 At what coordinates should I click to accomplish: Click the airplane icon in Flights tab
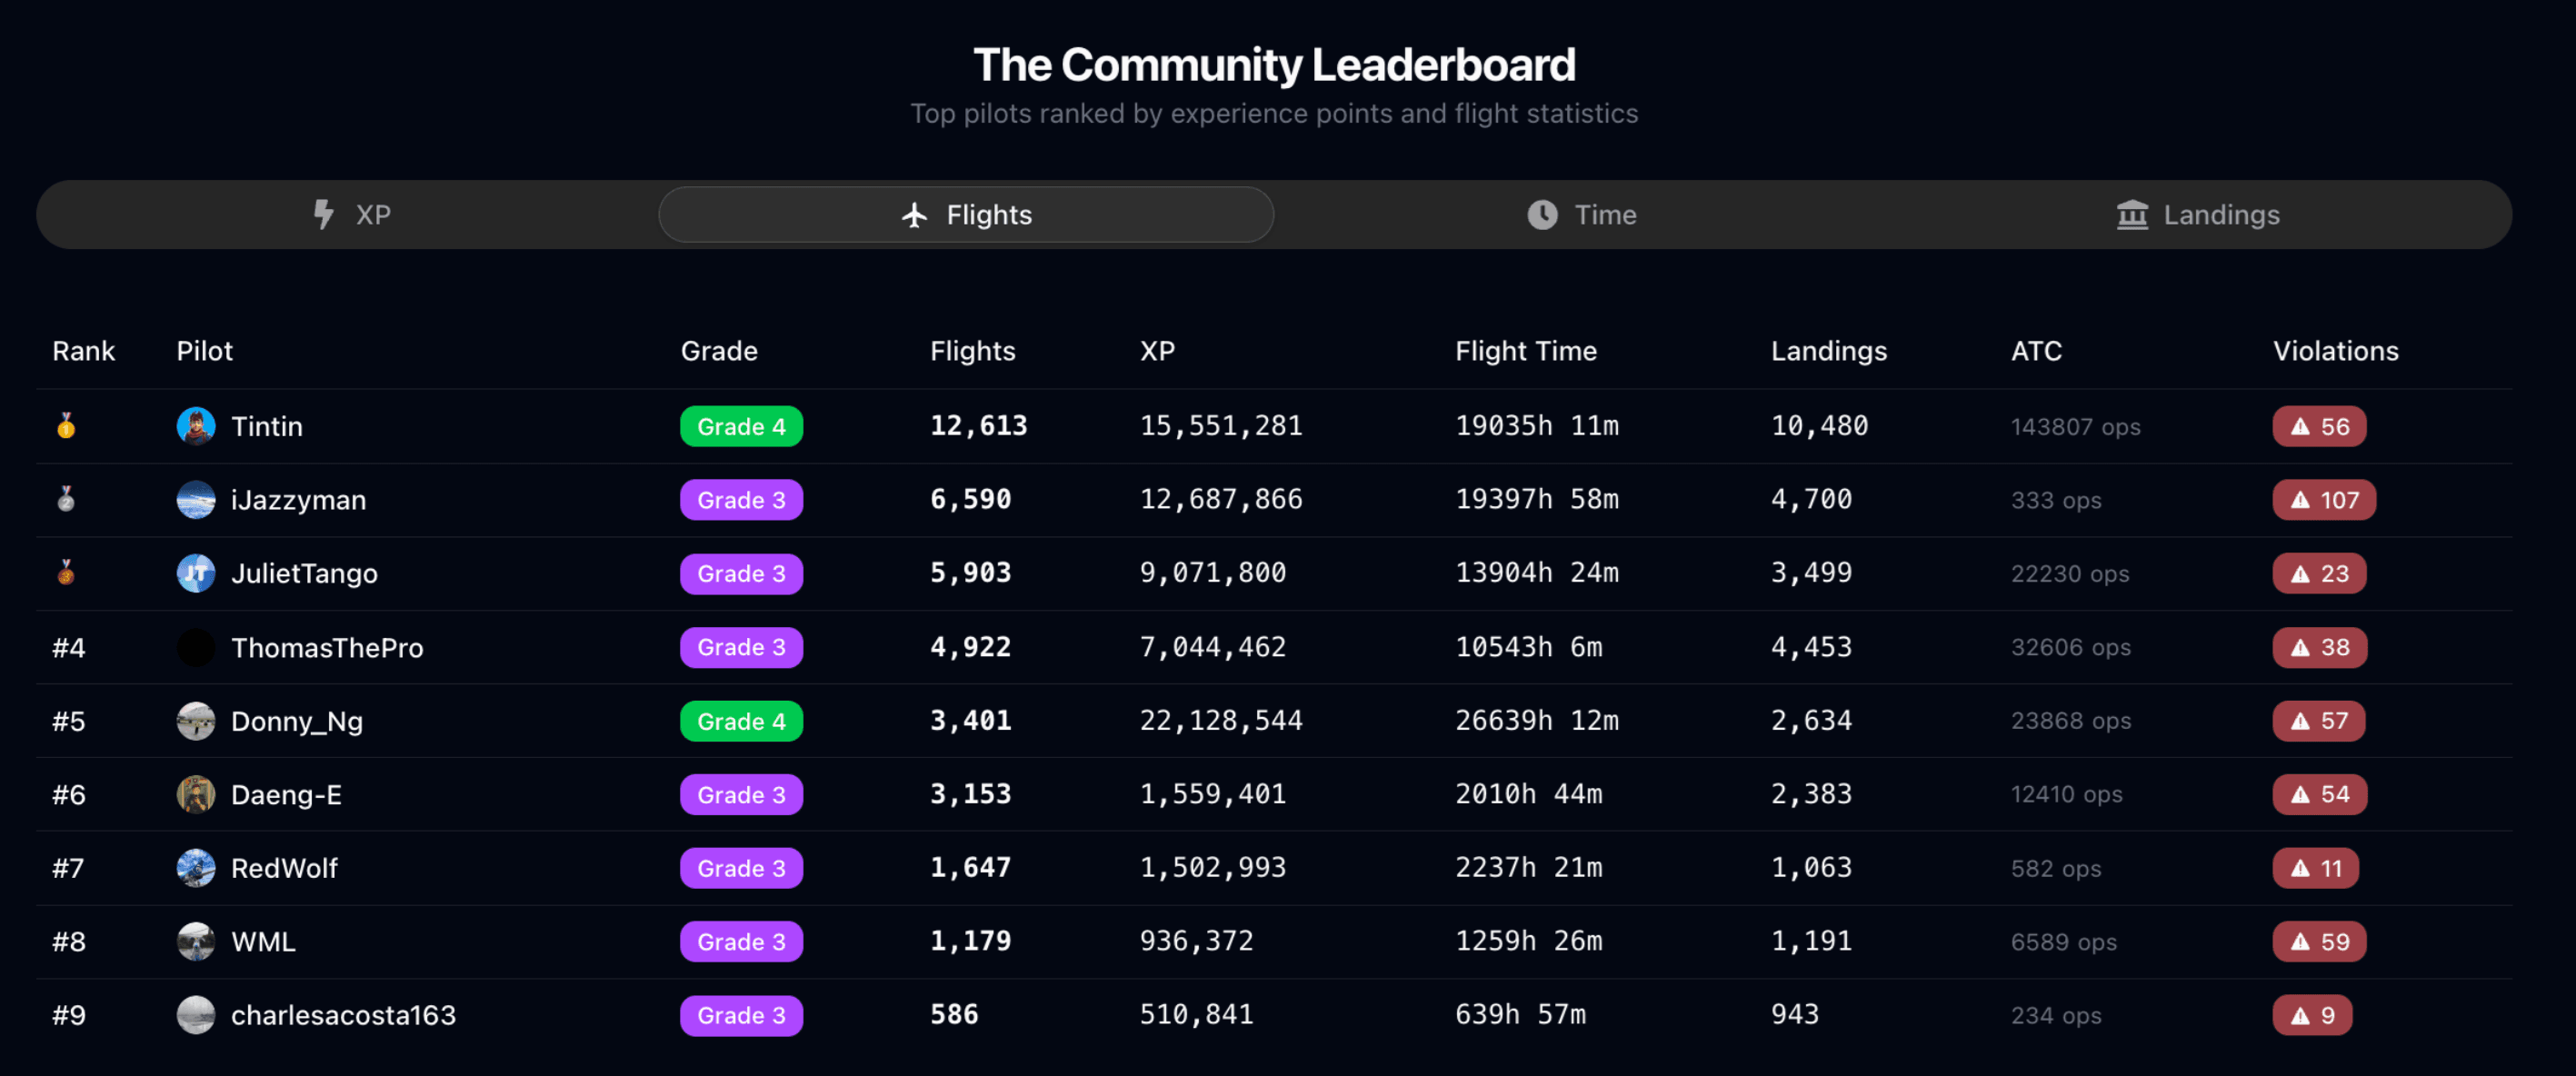pos(914,215)
